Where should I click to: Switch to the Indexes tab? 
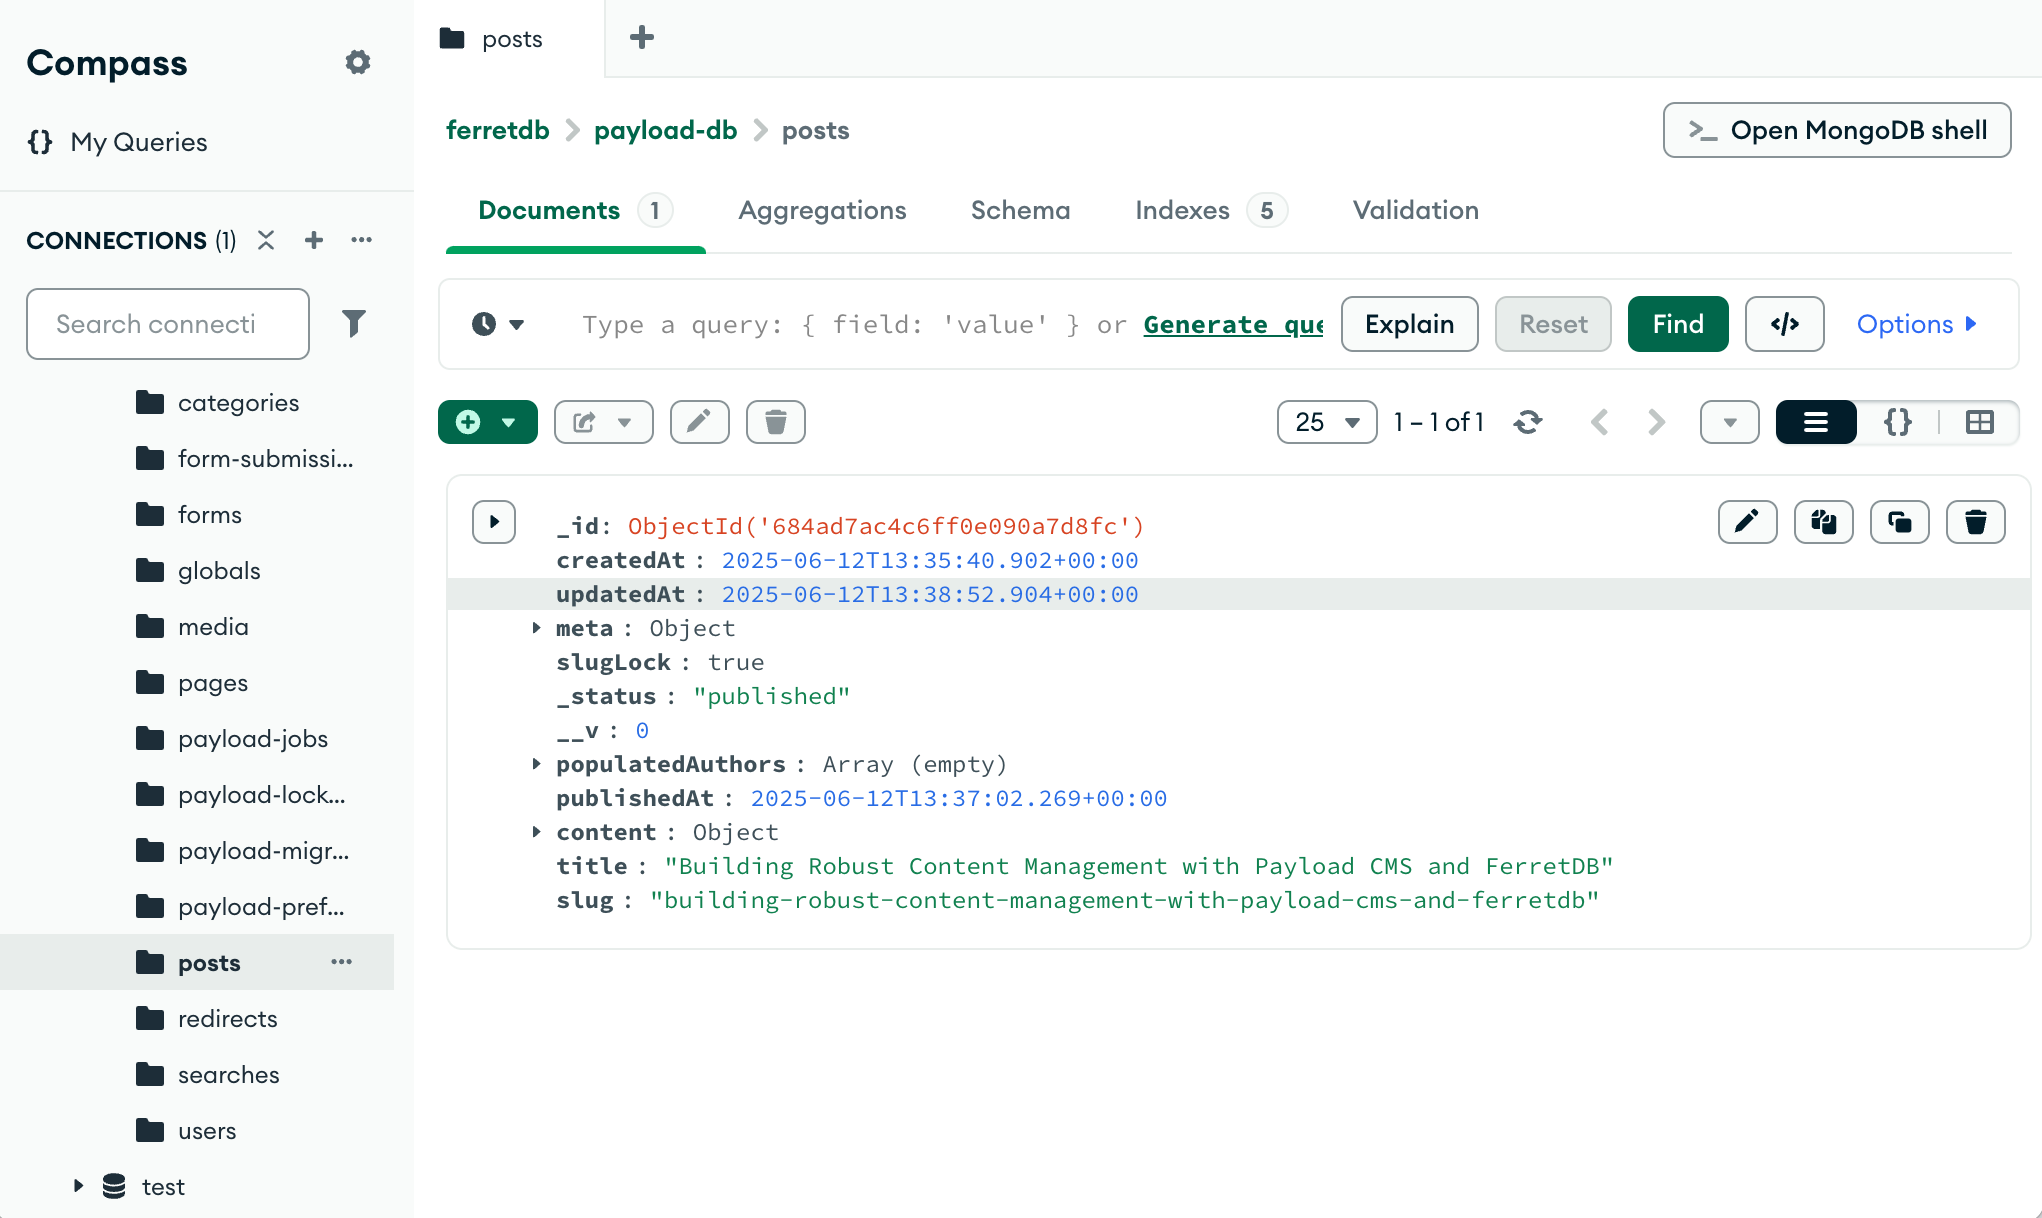click(x=1182, y=210)
